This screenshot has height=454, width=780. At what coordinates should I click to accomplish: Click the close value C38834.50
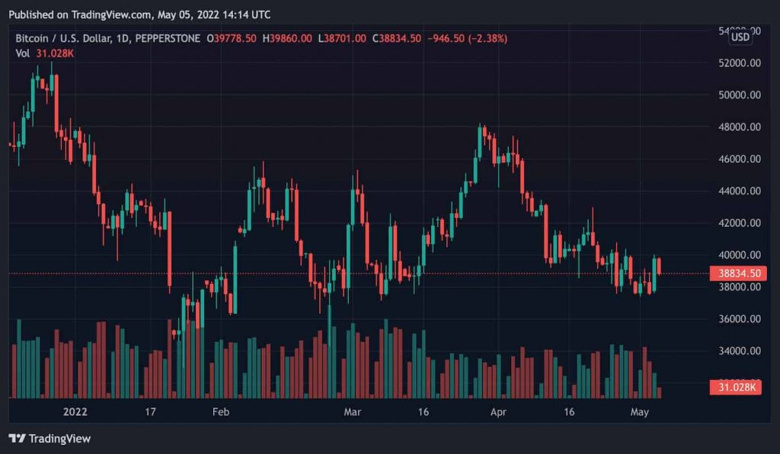[x=396, y=38]
